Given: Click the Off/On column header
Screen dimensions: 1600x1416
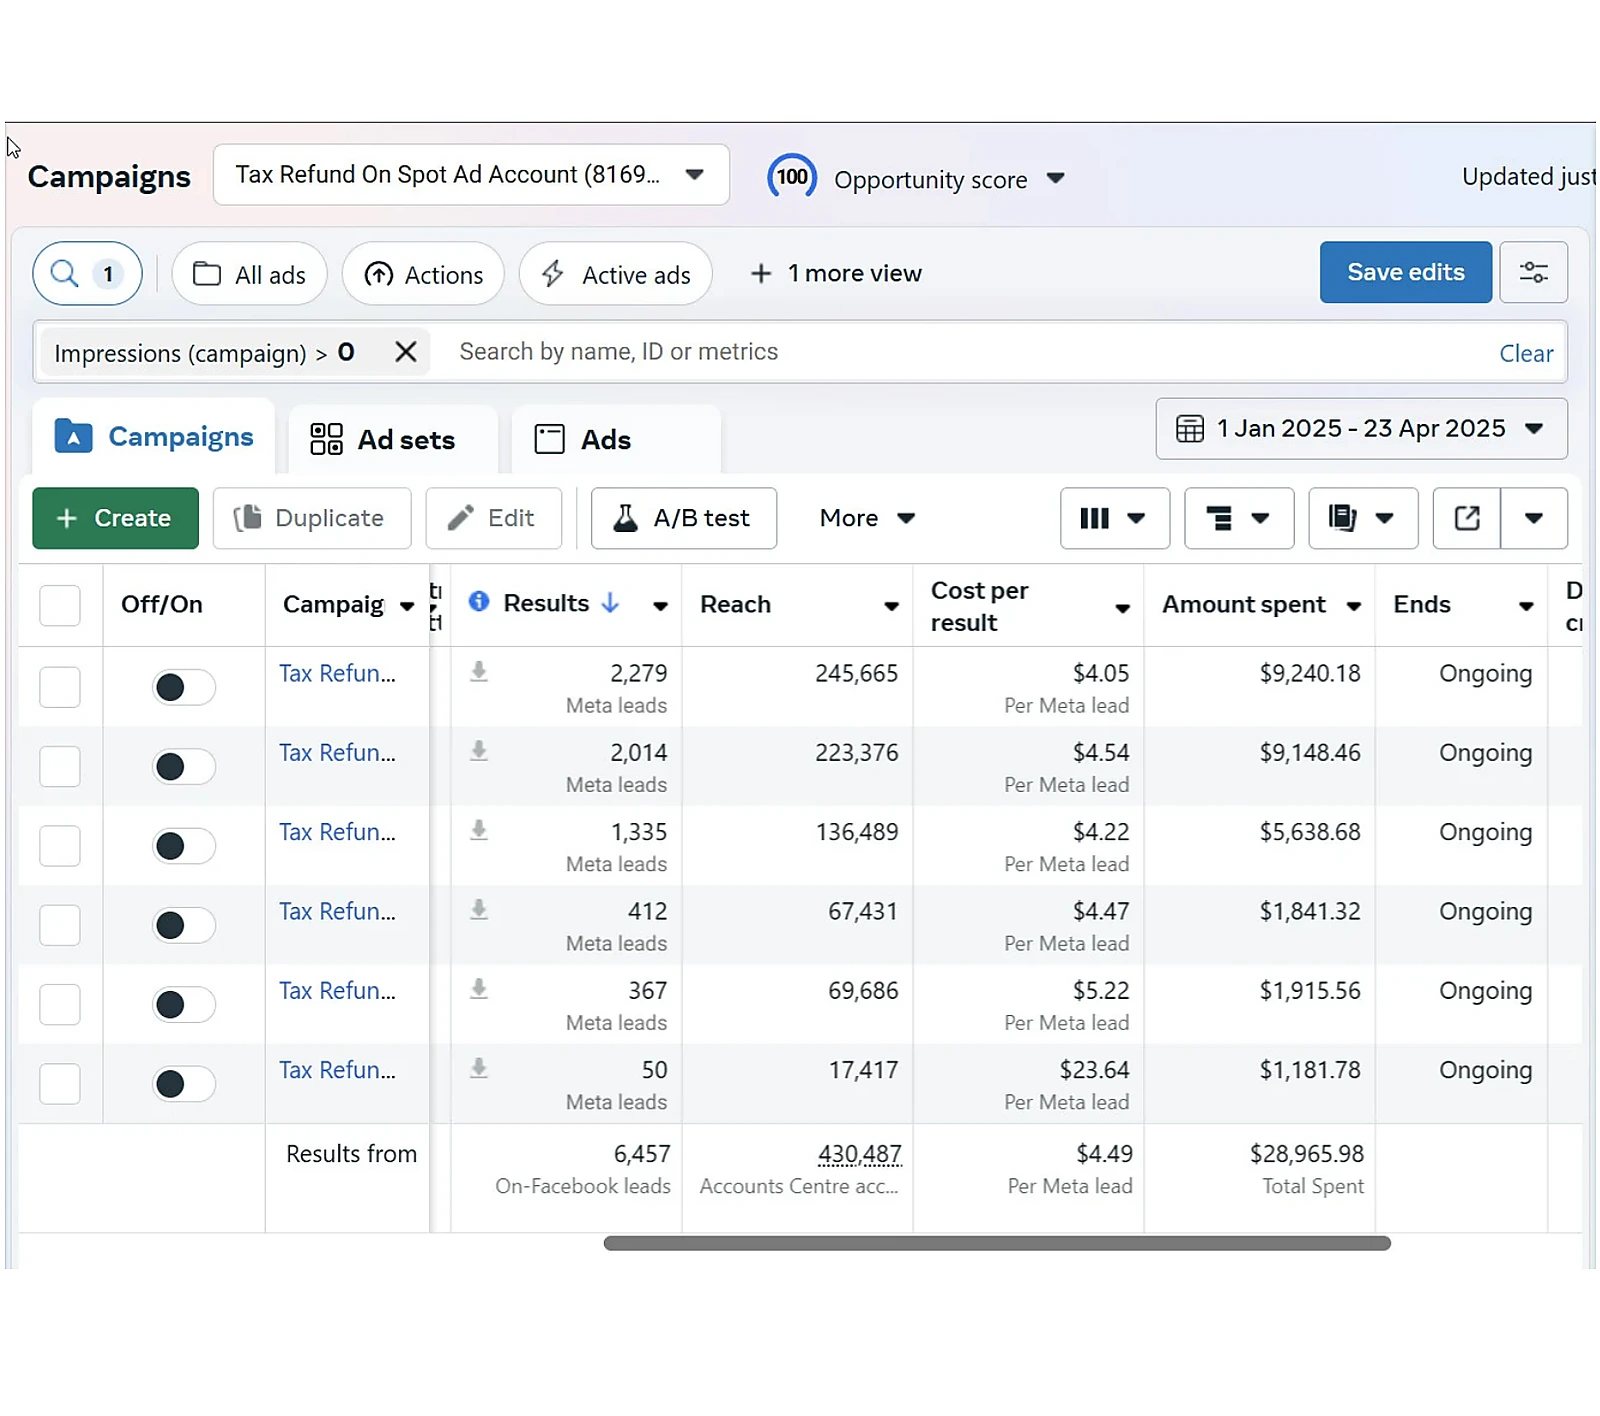Looking at the screenshot, I should 162,605.
